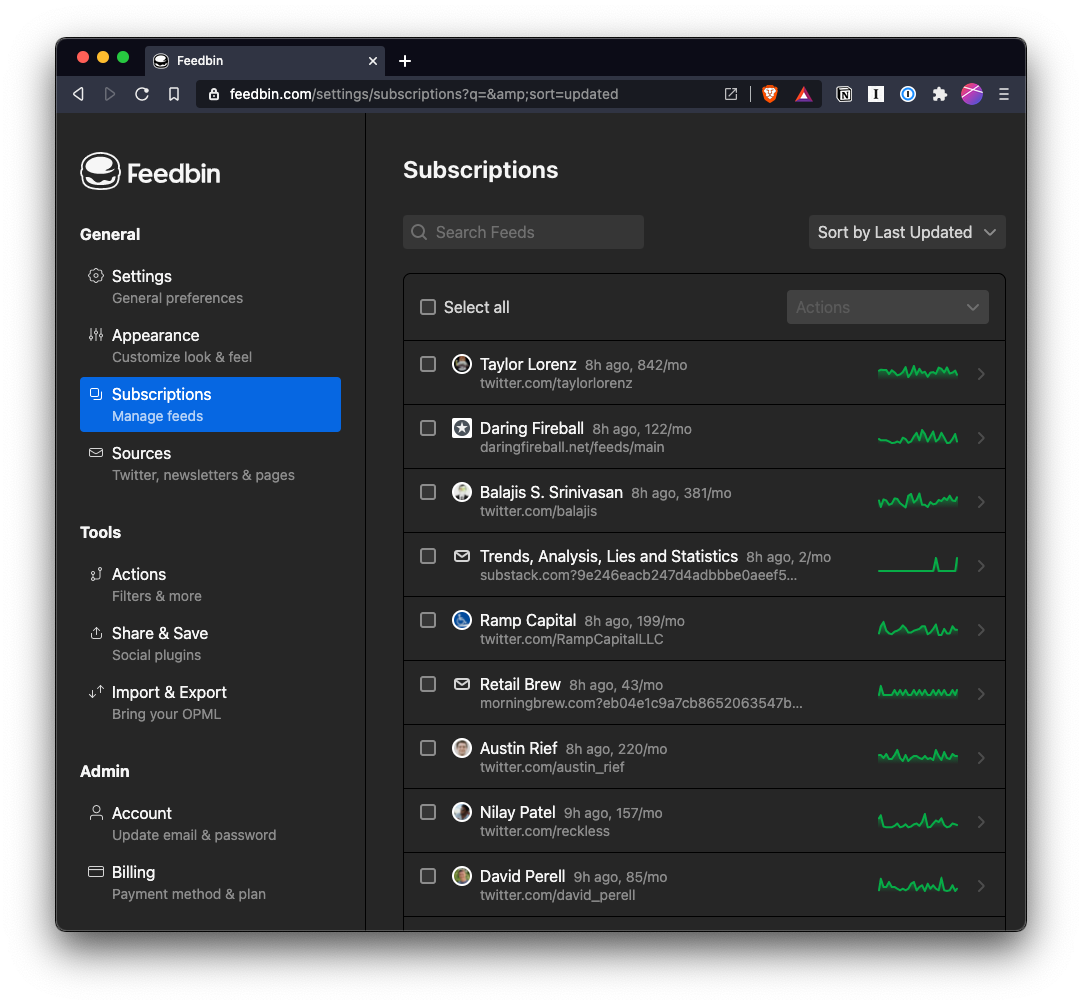This screenshot has height=1005, width=1082.
Task: Tick the Daring Fireball checkbox
Action: (x=428, y=428)
